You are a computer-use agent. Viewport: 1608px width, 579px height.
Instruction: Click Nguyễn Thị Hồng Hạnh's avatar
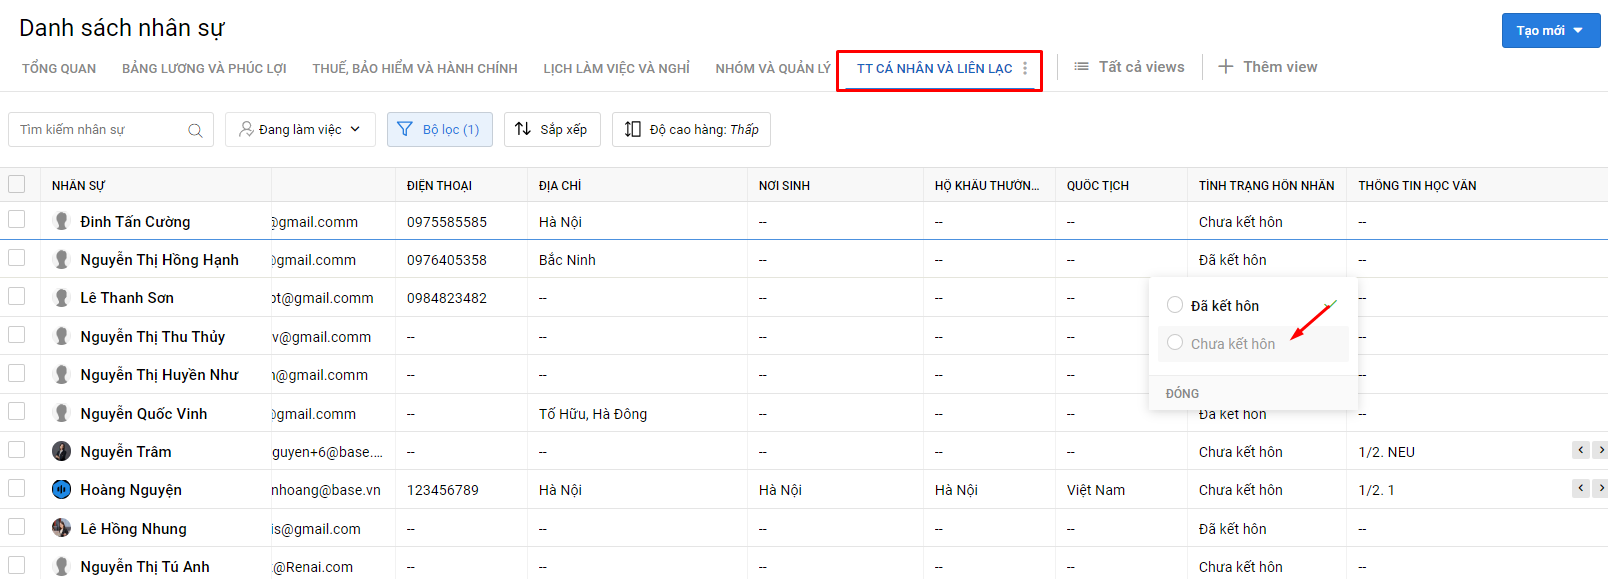(61, 260)
